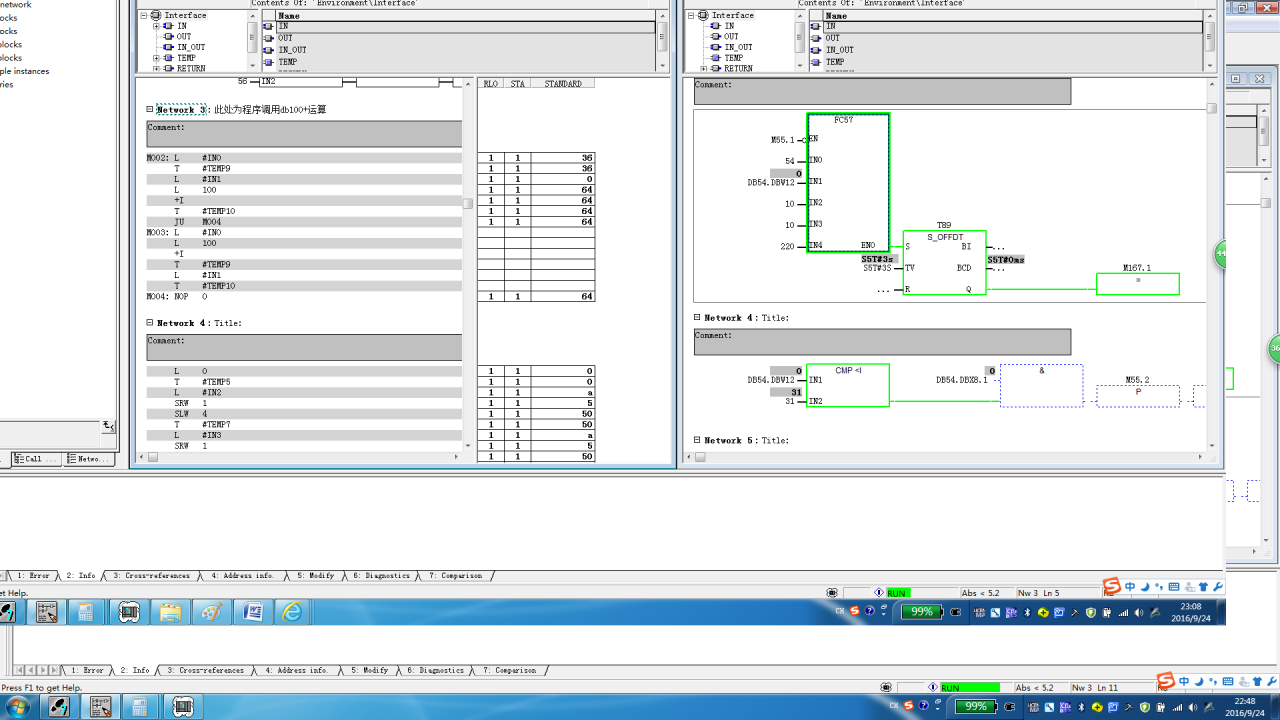This screenshot has width=1280, height=720.
Task: Select the dashed AND (&) logic box
Action: coord(1041,385)
